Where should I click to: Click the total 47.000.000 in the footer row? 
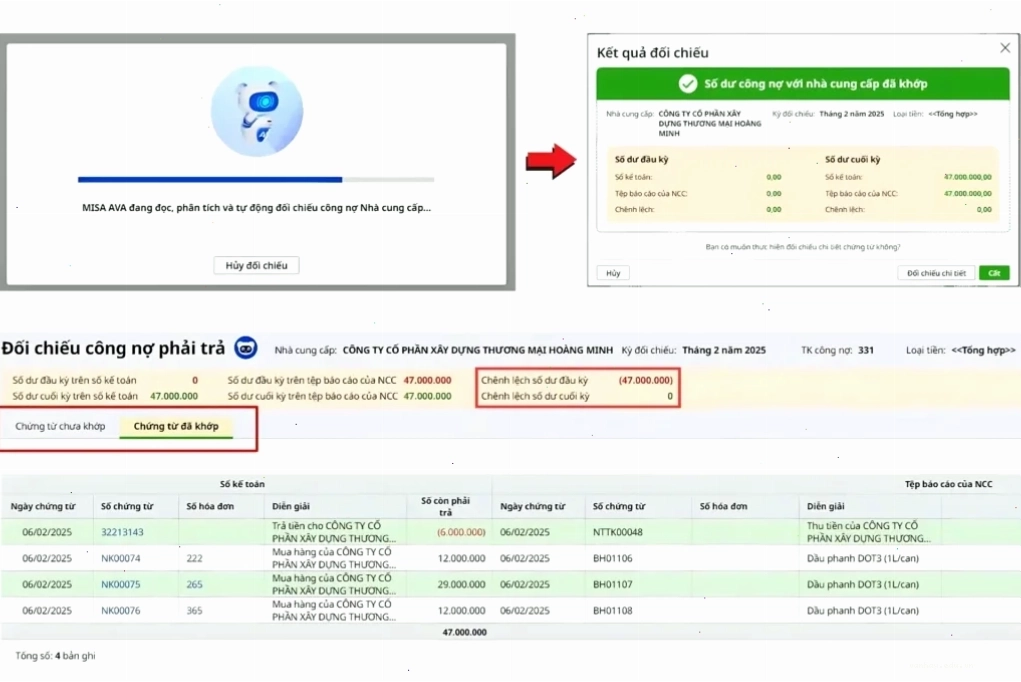(464, 632)
